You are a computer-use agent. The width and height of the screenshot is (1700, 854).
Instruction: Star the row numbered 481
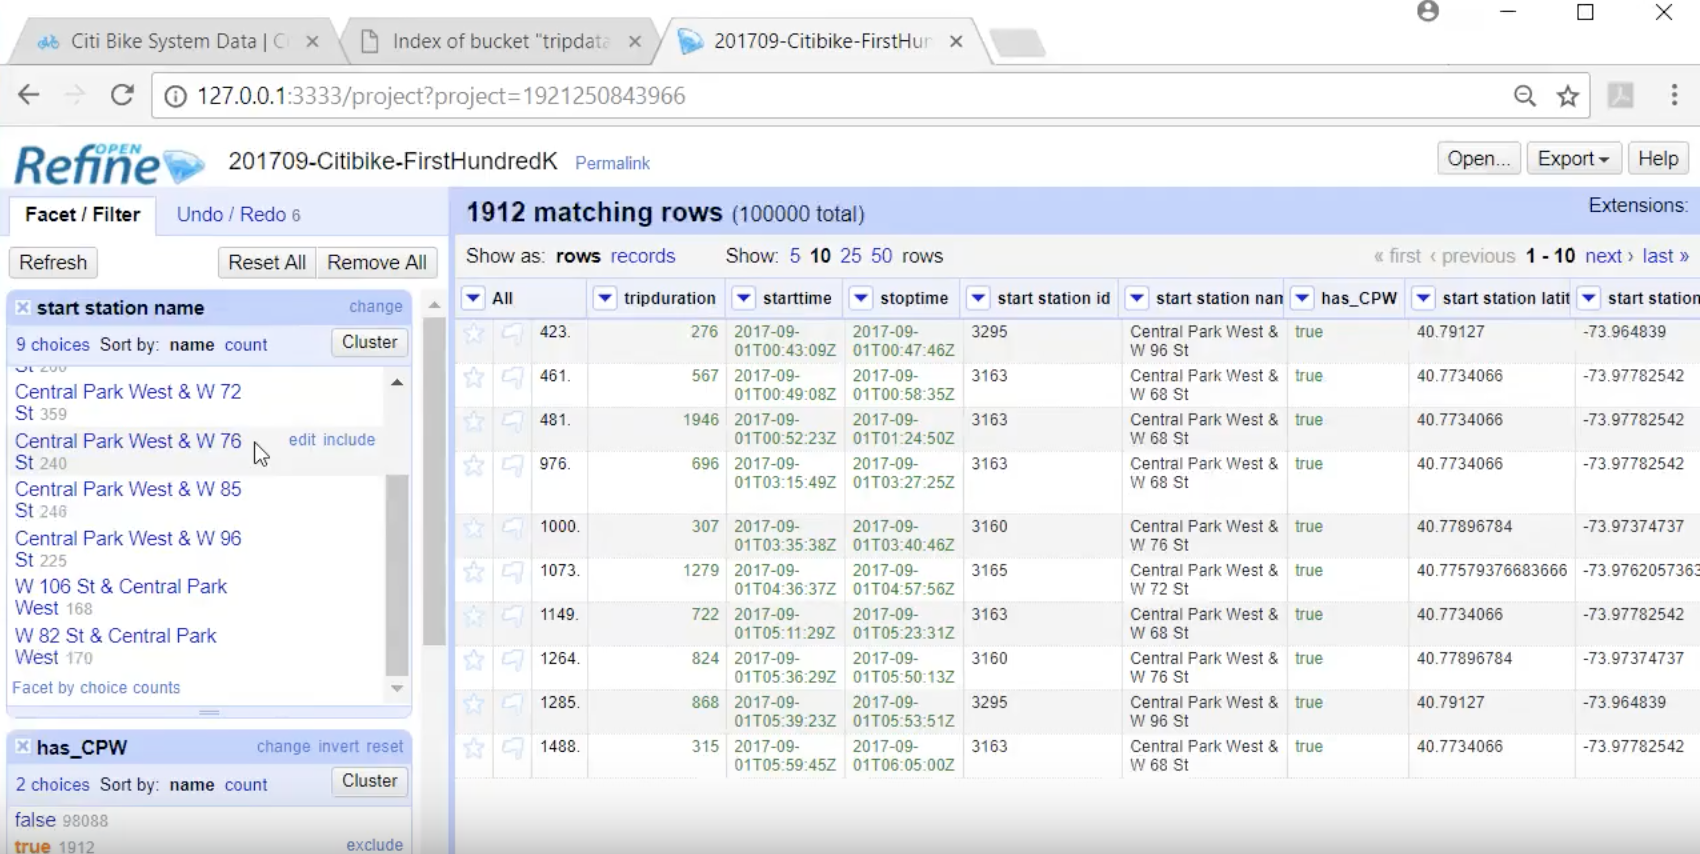point(474,421)
